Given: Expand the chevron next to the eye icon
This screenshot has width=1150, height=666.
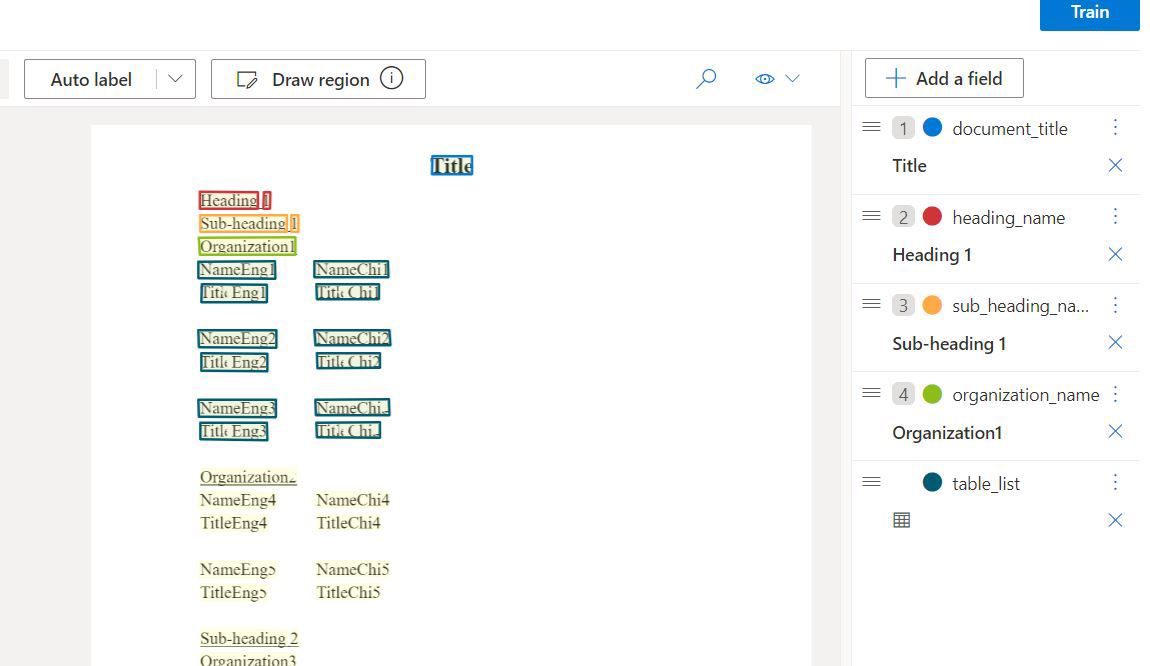Looking at the screenshot, I should click(793, 78).
